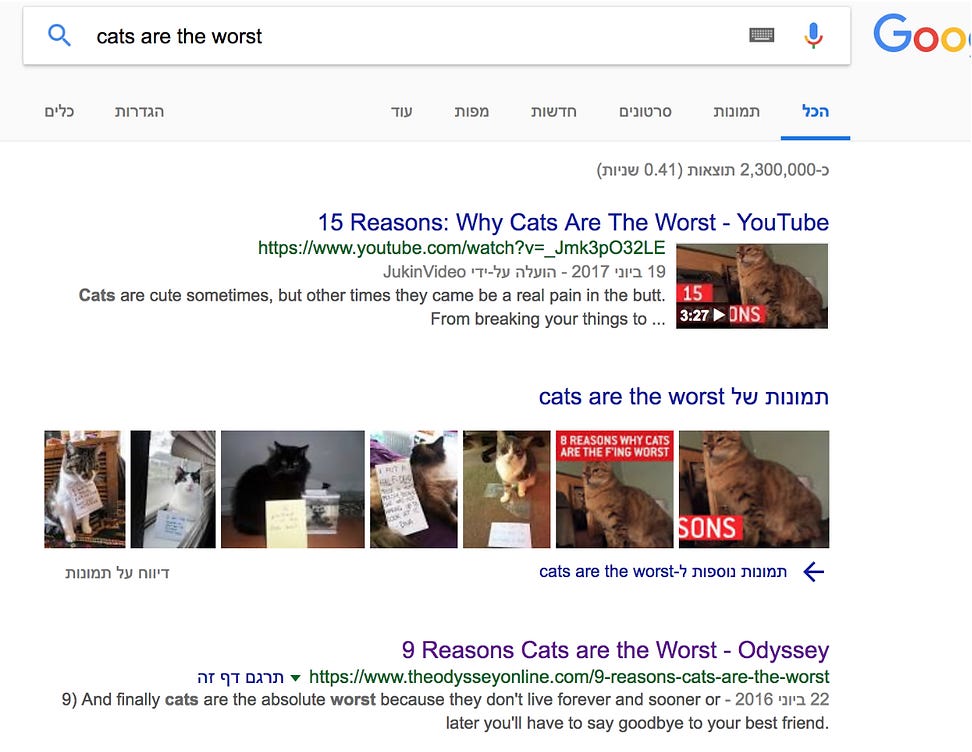Go to Google homepage via logo
This screenshot has height=752, width=972.
coord(922,35)
